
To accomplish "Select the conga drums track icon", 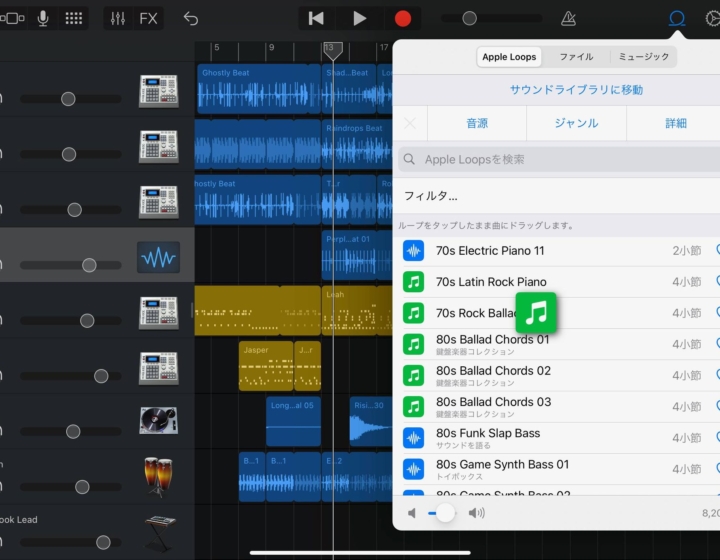I will click(x=158, y=477).
